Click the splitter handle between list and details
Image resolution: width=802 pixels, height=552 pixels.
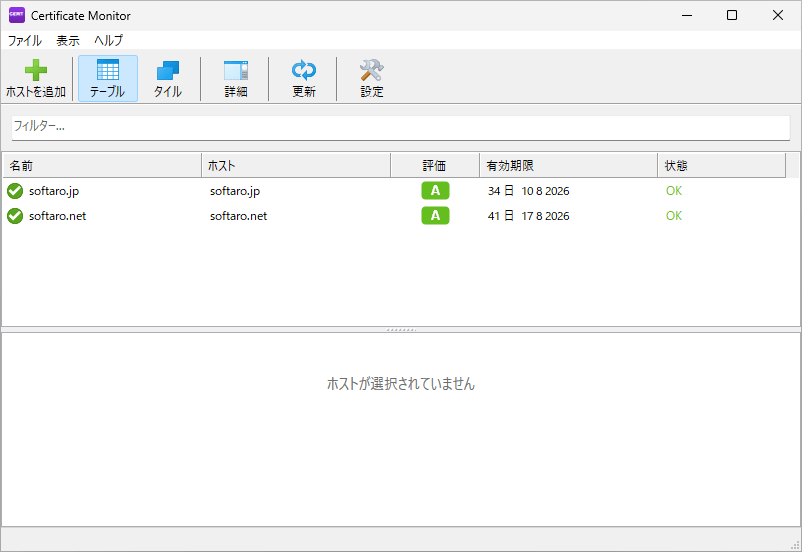(x=401, y=330)
